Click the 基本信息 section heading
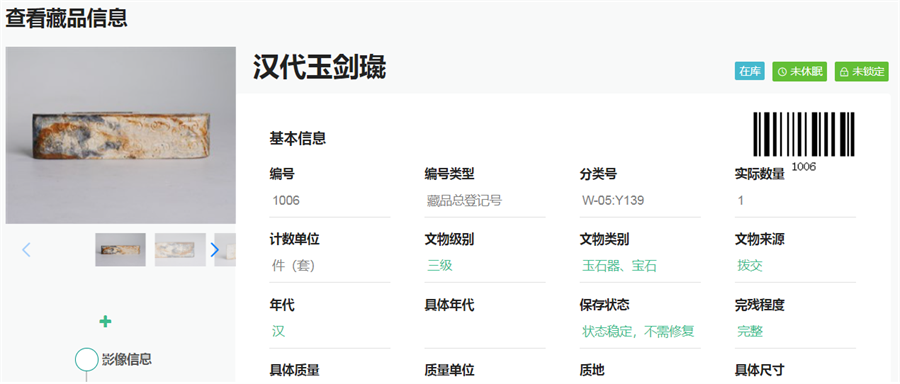 pos(298,138)
